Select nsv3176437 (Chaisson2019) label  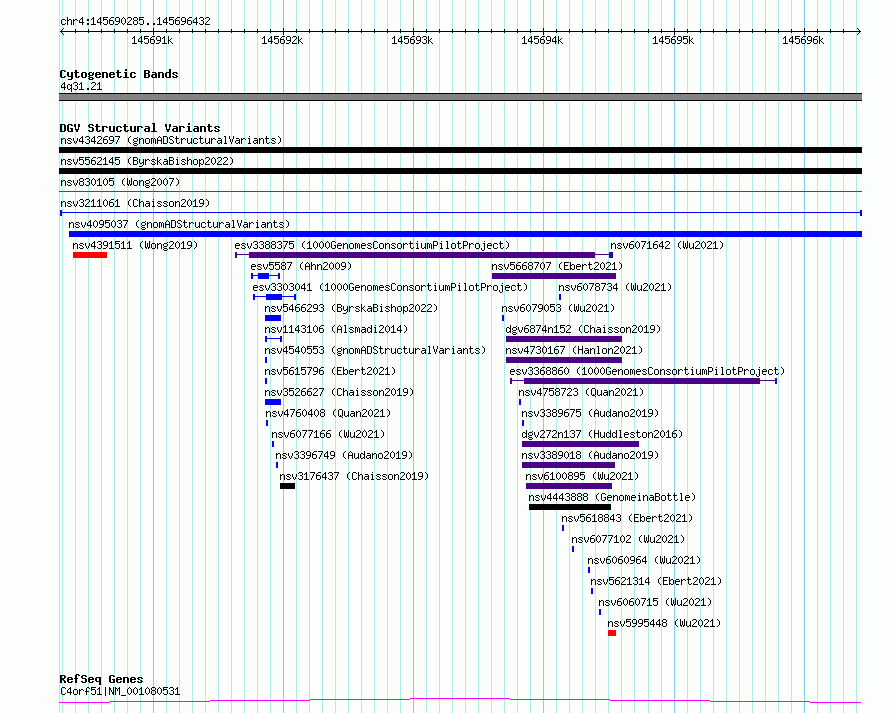pos(354,476)
